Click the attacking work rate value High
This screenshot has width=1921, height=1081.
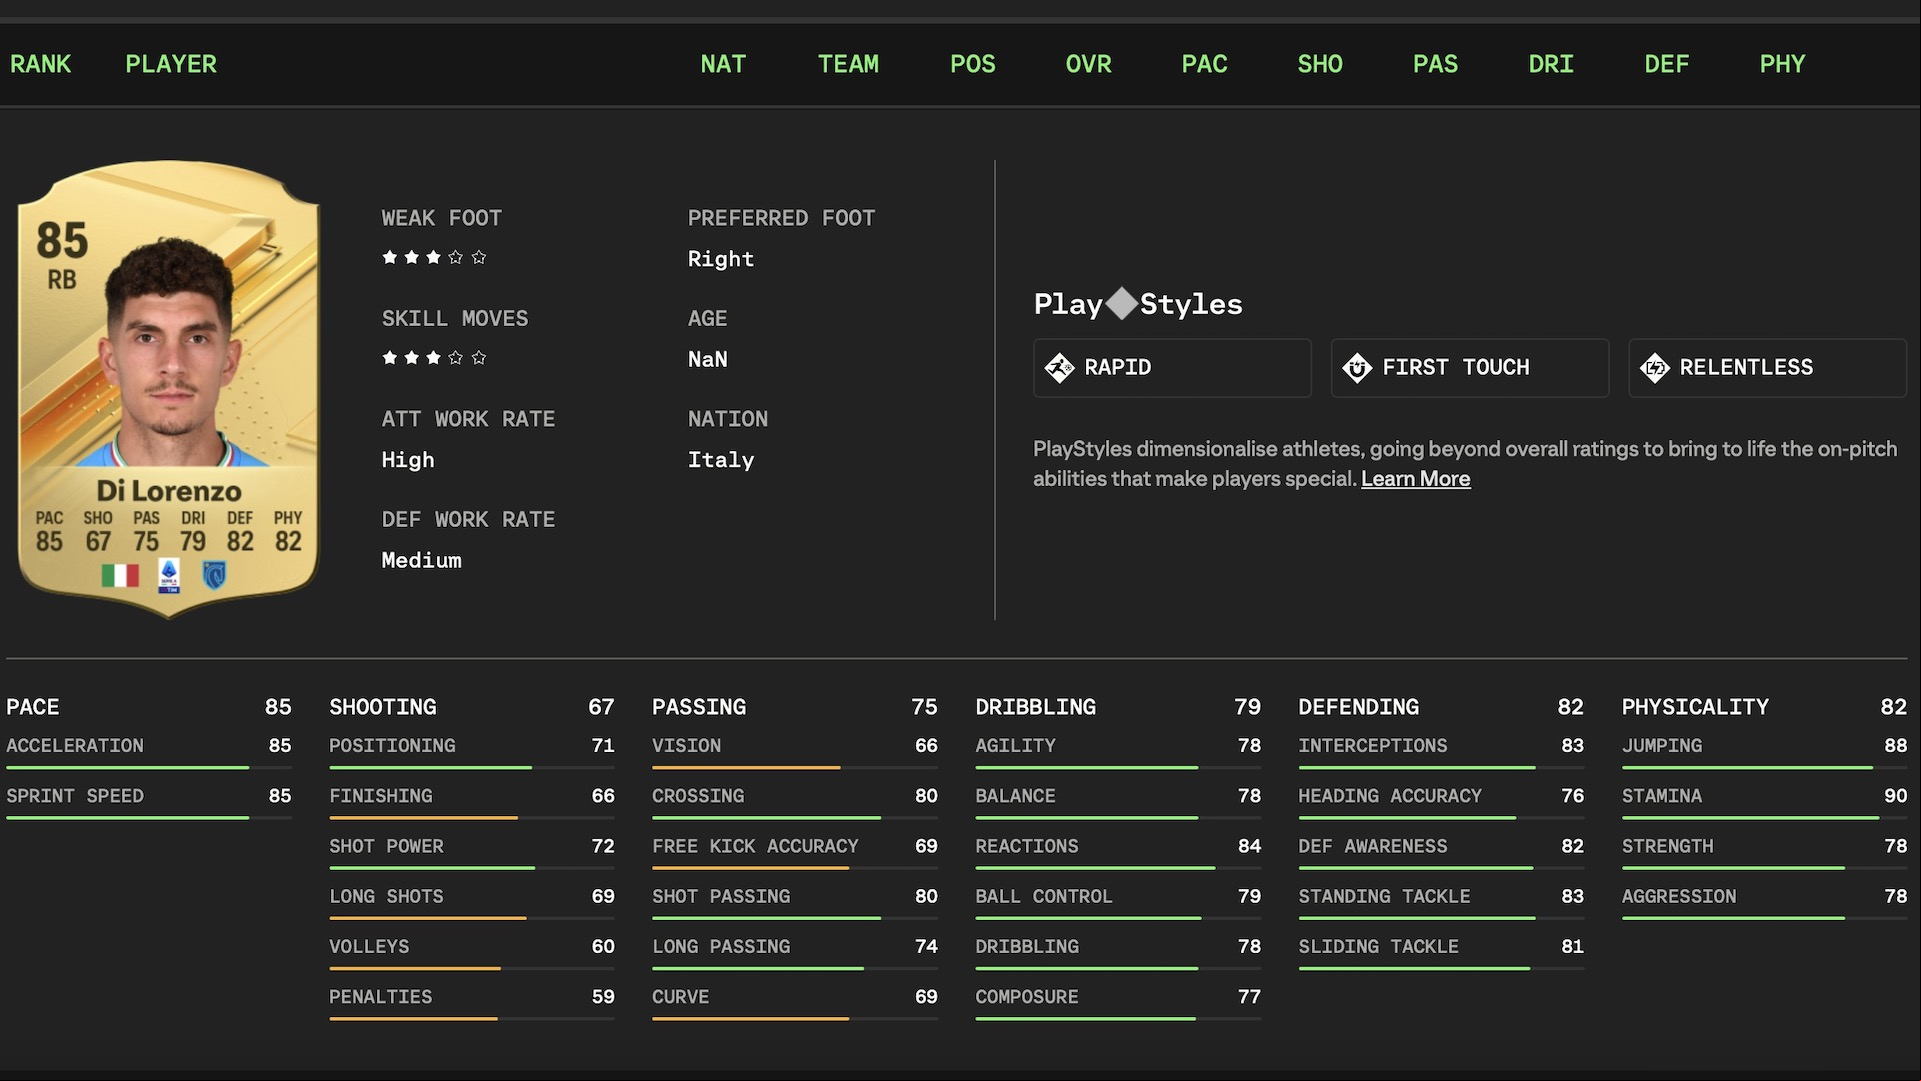(408, 460)
